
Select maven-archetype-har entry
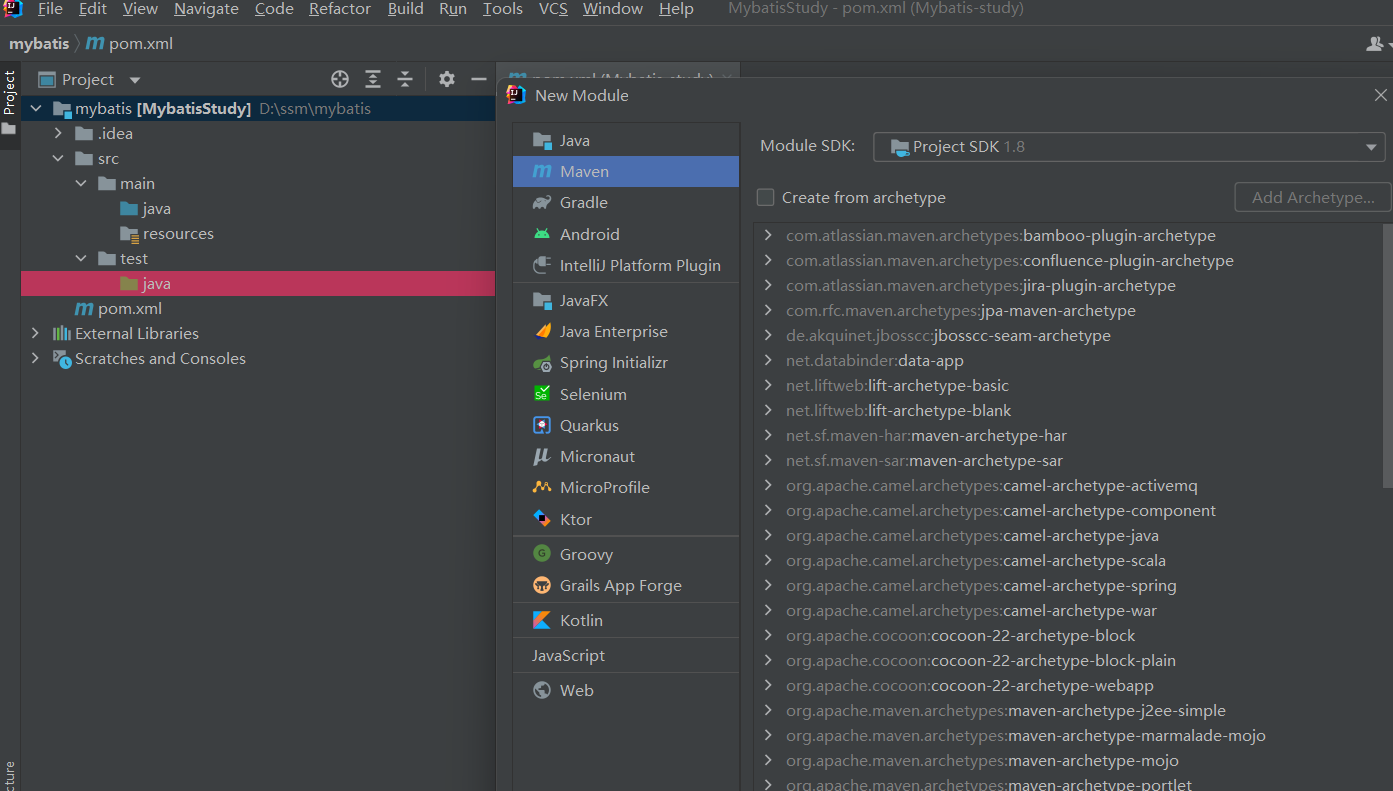click(926, 436)
